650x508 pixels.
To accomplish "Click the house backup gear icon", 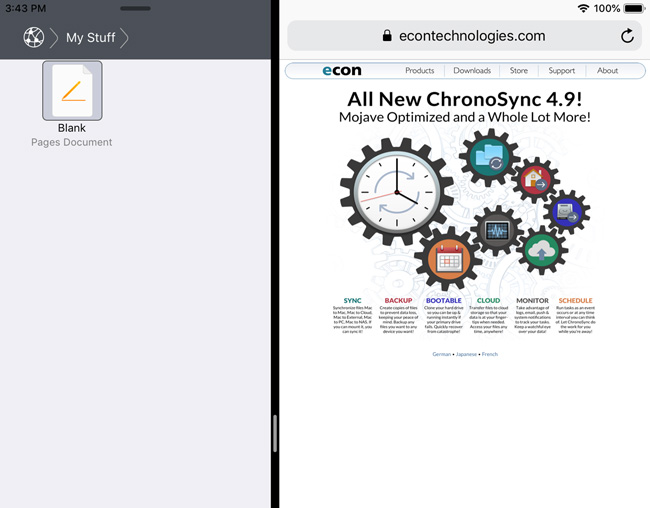I will pos(535,180).
